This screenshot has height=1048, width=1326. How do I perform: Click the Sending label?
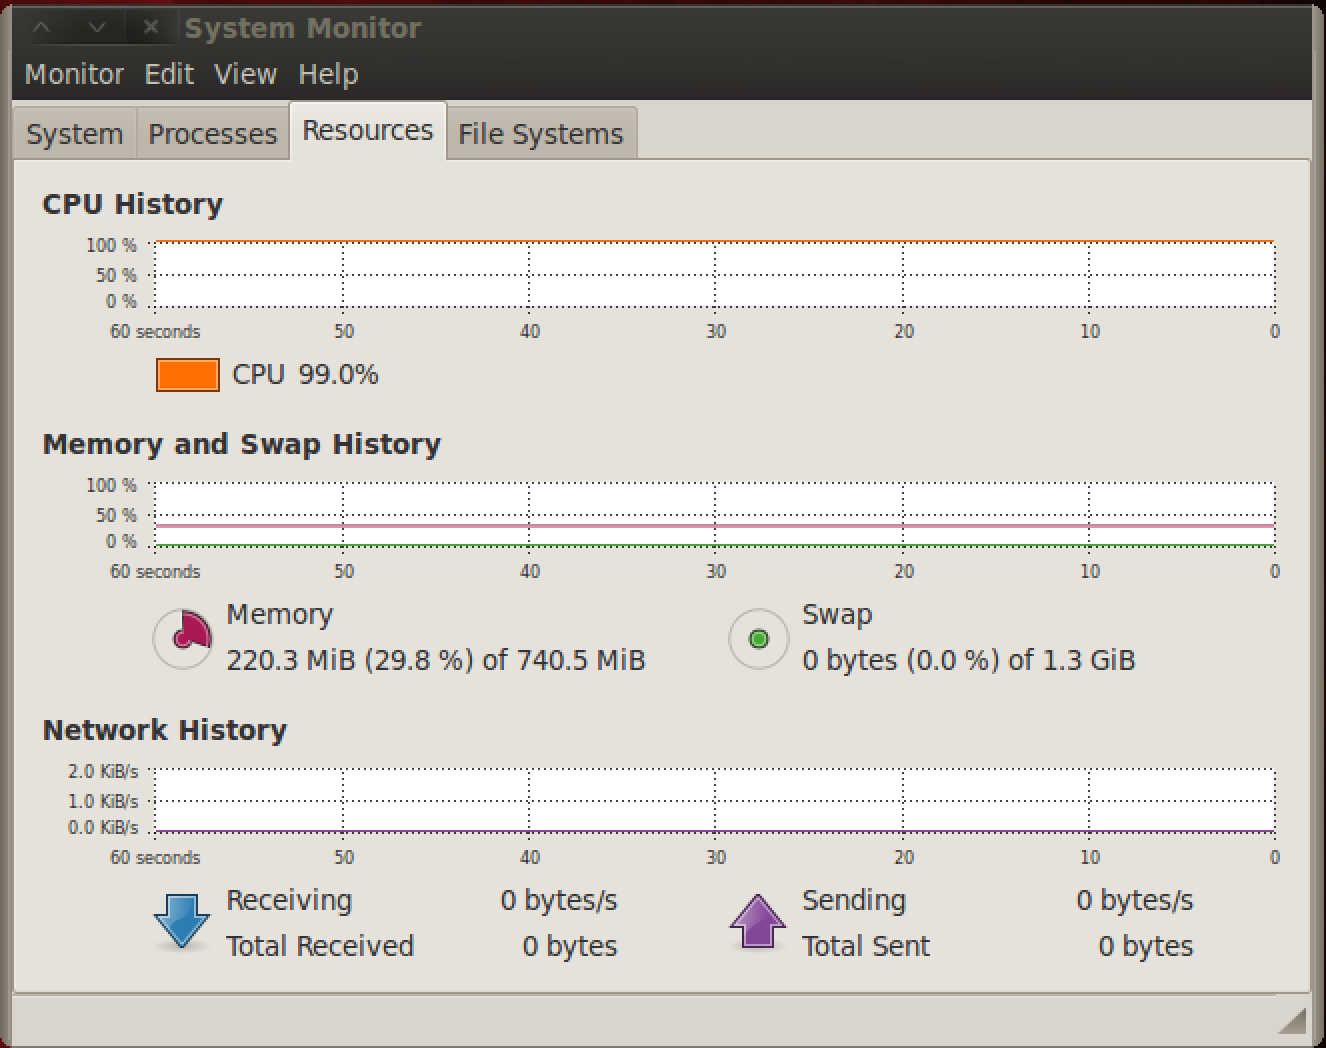pyautogui.click(x=854, y=900)
